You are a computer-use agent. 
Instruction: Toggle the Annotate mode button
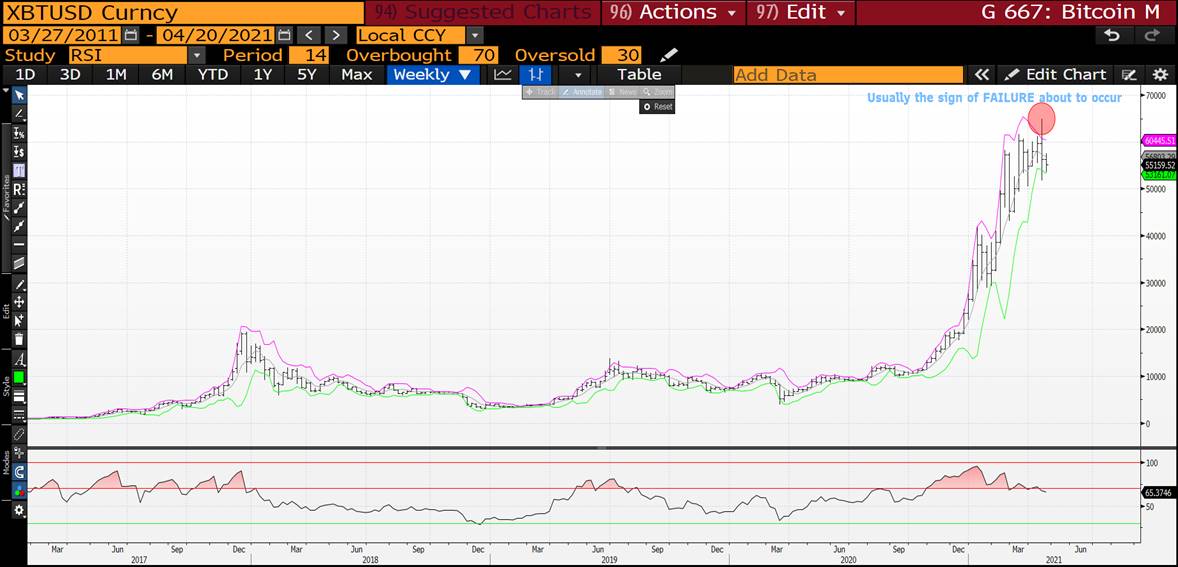[x=581, y=92]
